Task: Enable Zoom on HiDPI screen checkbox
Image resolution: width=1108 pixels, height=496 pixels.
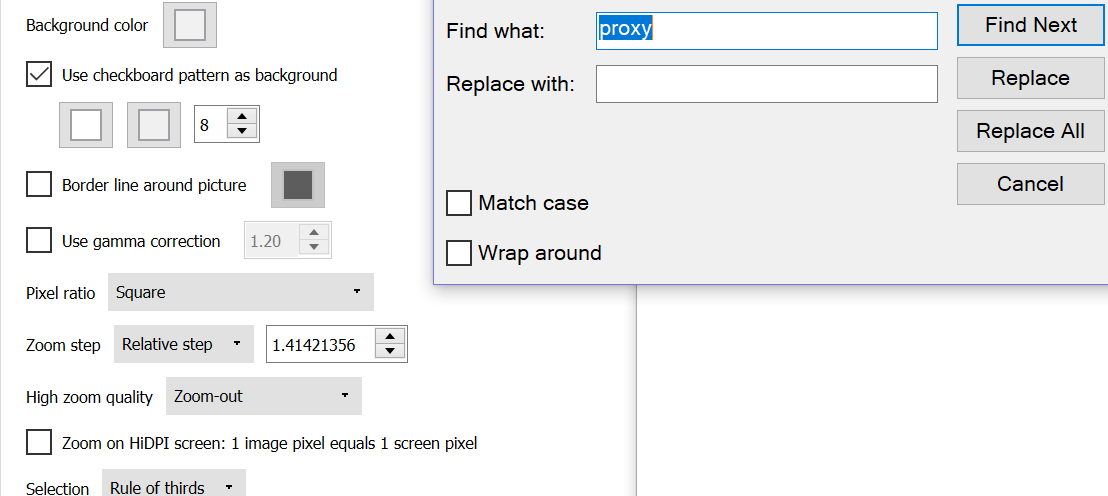Action: [39, 443]
